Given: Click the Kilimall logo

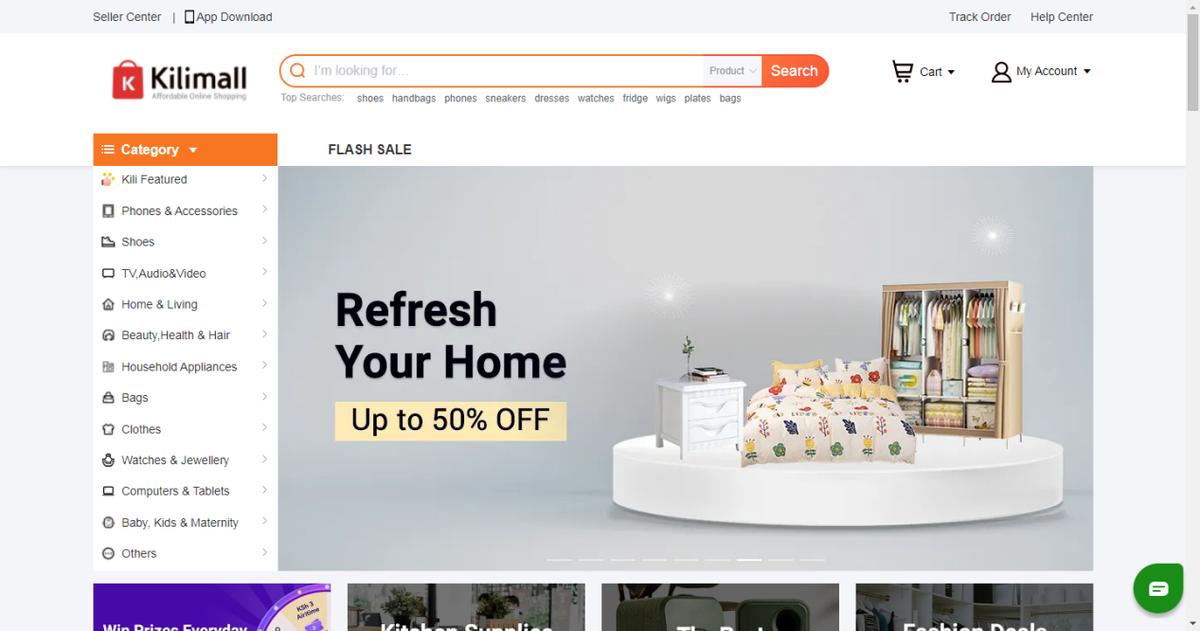Looking at the screenshot, I should tap(179, 80).
